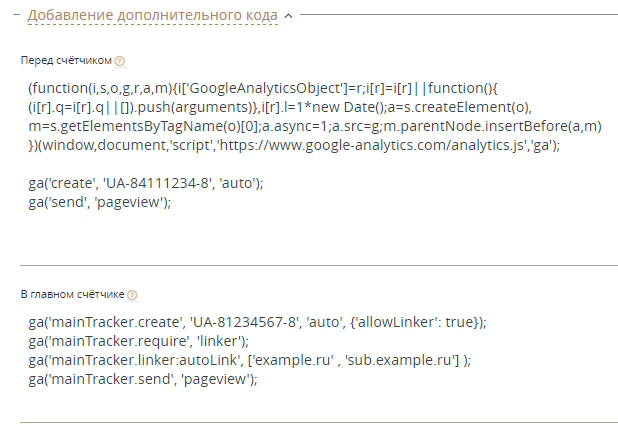Click the mainTracker.linker:autoLink code line

pyautogui.click(x=249, y=360)
